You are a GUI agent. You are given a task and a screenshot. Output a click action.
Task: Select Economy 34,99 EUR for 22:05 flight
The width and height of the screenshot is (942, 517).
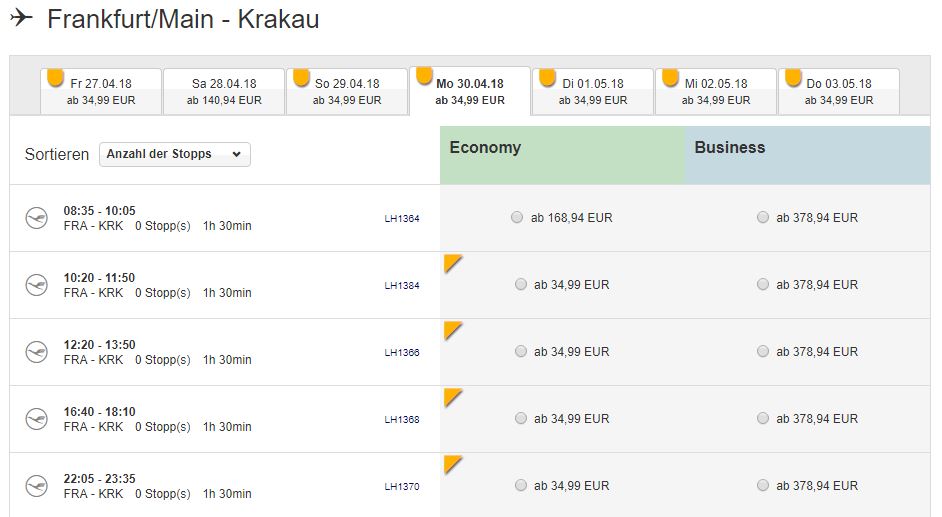tap(521, 485)
